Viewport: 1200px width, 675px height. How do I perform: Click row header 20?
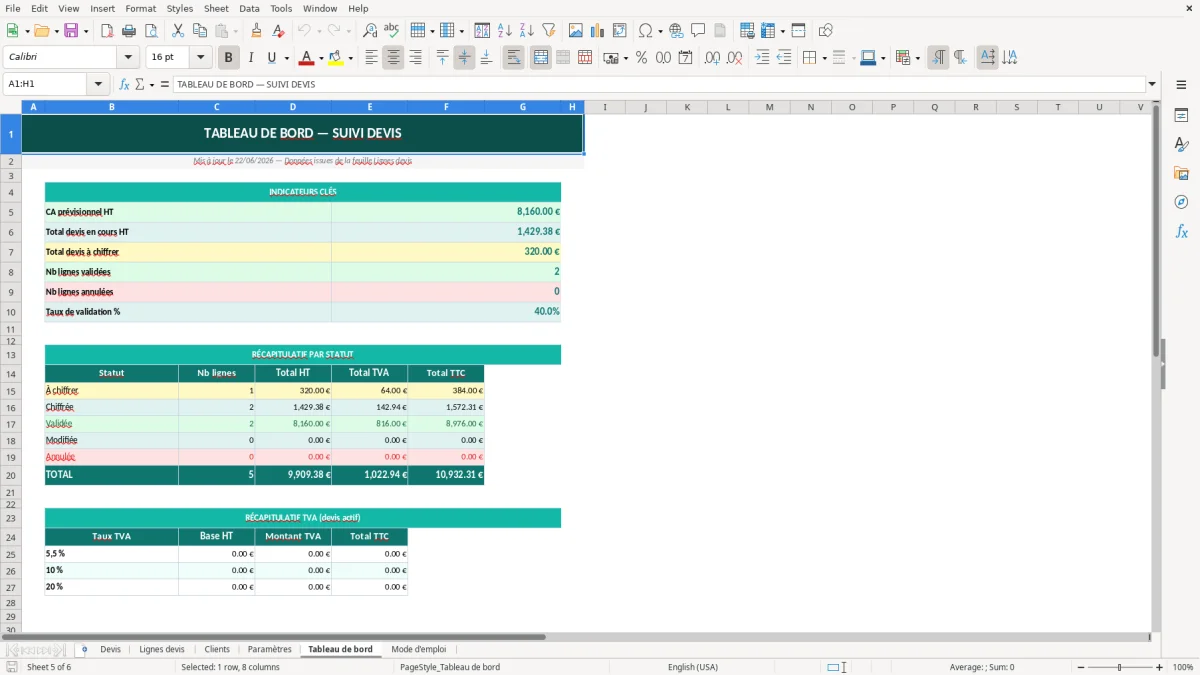pos(11,475)
